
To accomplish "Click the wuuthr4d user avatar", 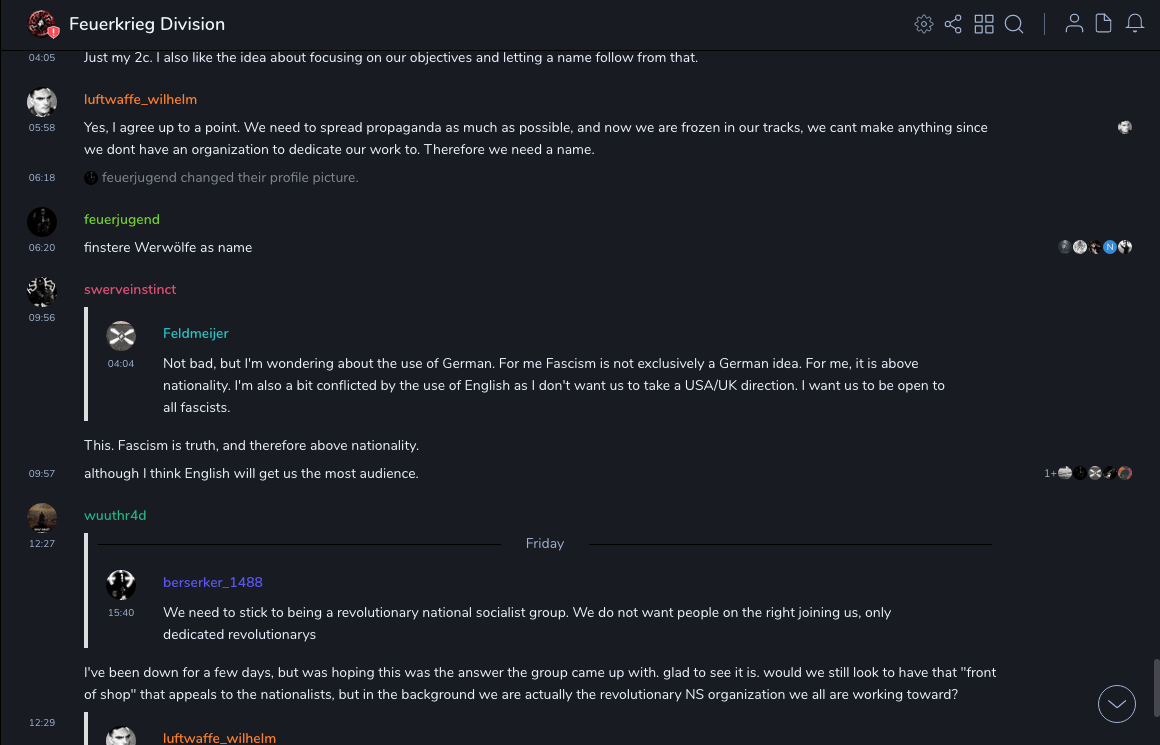I will tap(42, 517).
